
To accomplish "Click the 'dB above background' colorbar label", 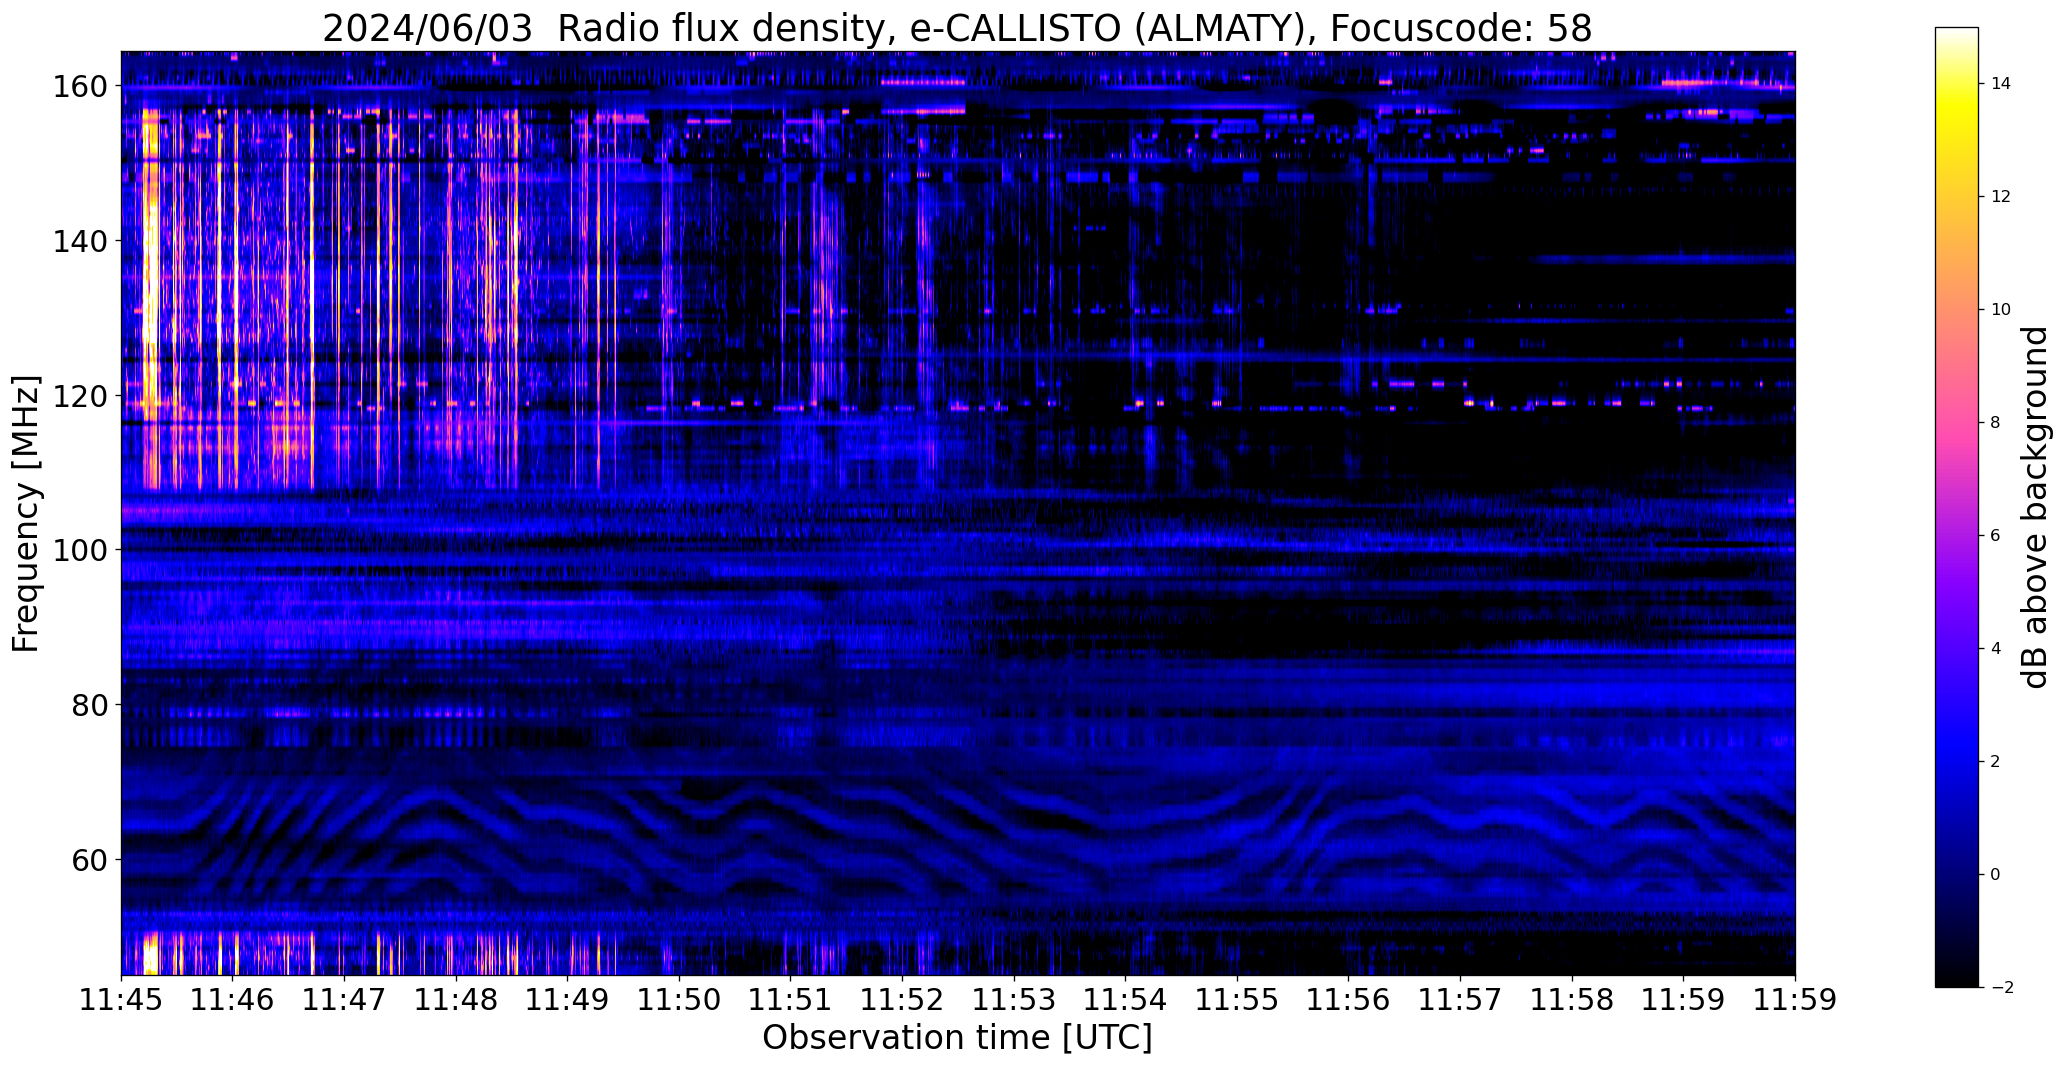I will (2034, 507).
